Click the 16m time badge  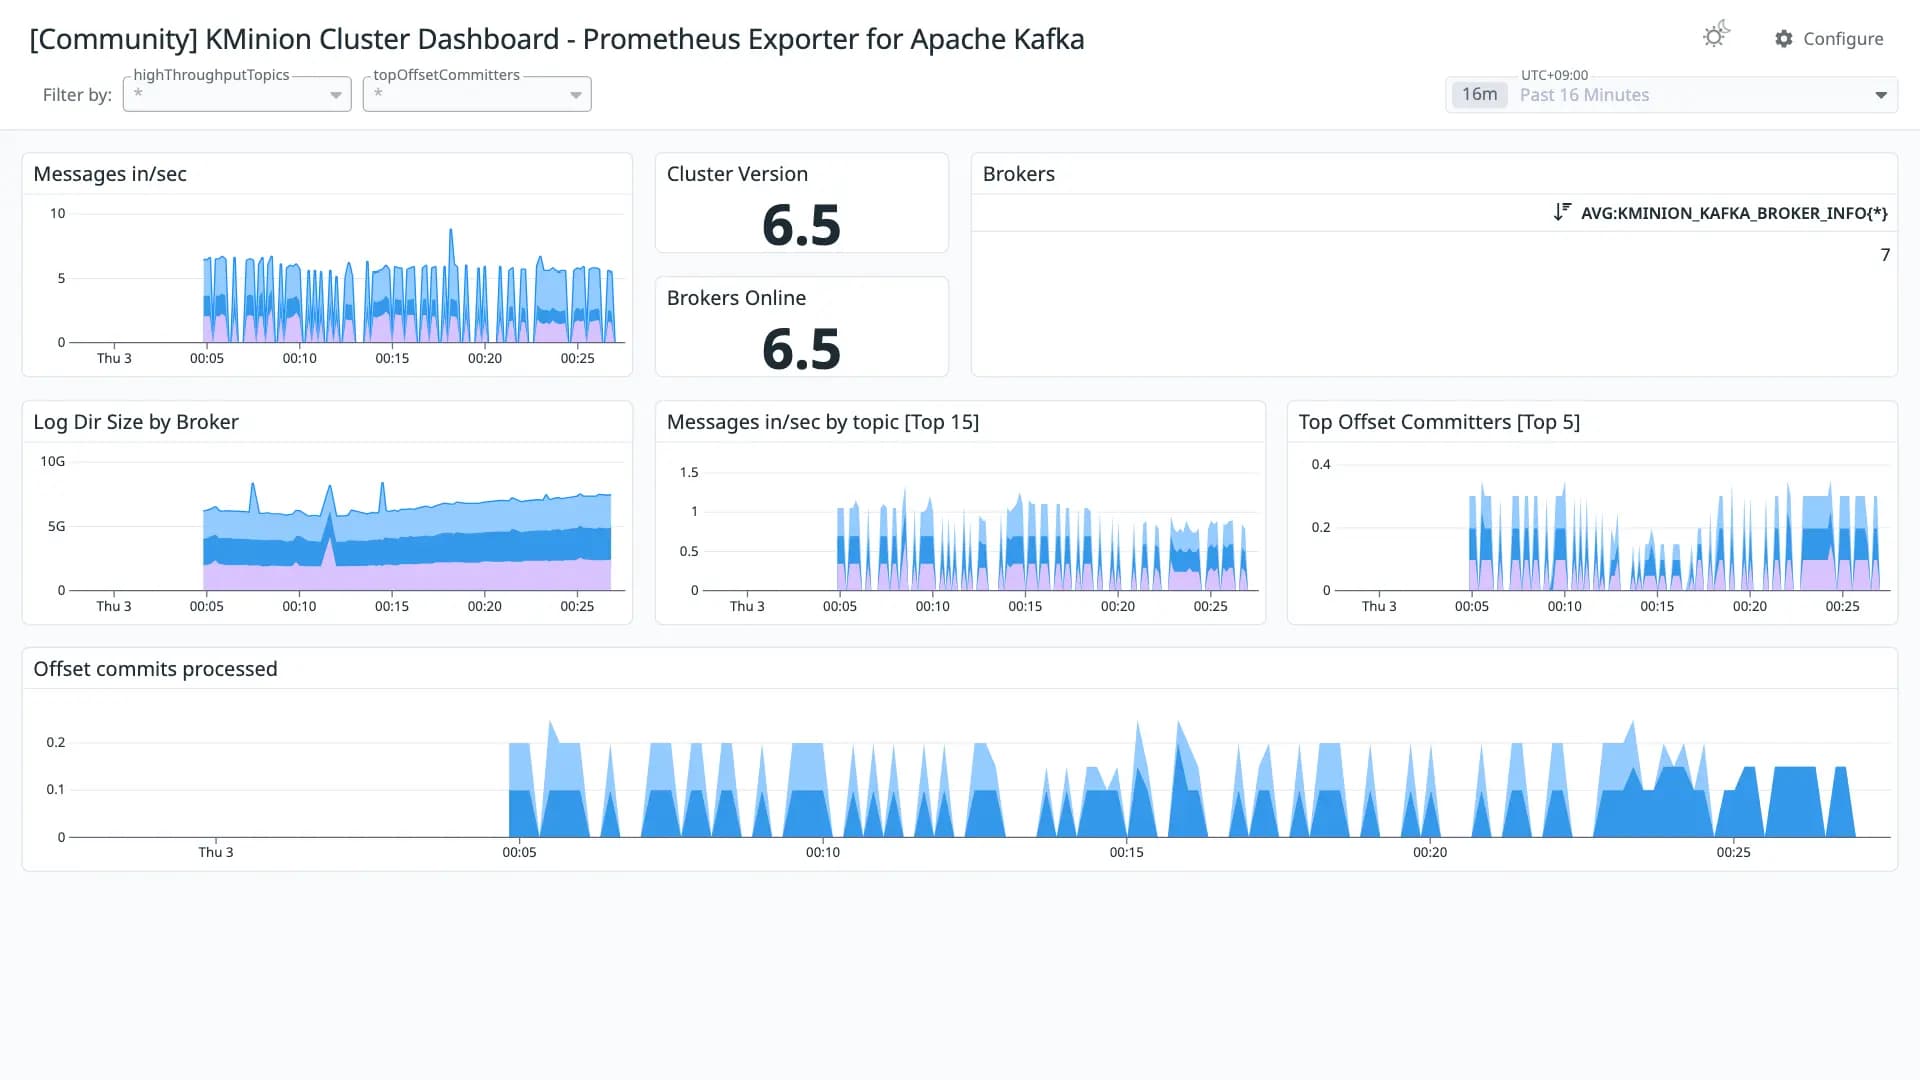tap(1479, 94)
